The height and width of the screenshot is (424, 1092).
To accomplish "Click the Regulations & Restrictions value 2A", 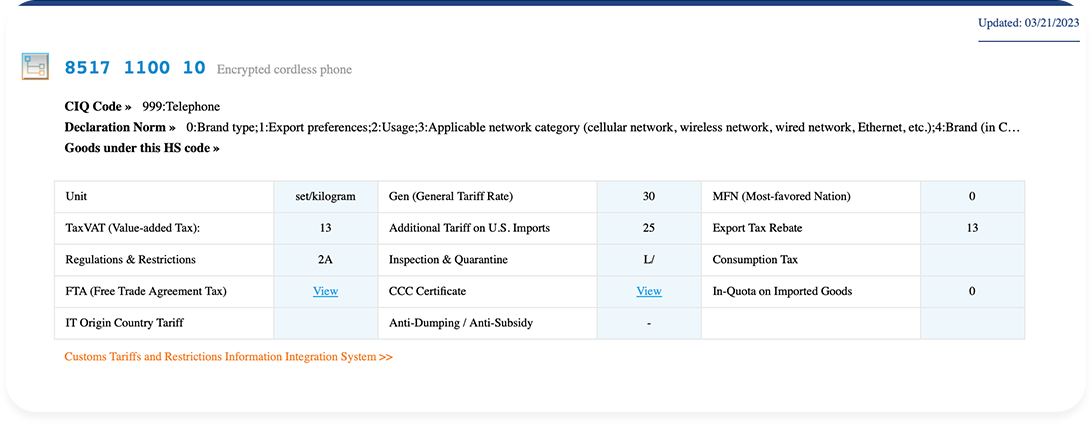I will tap(326, 260).
